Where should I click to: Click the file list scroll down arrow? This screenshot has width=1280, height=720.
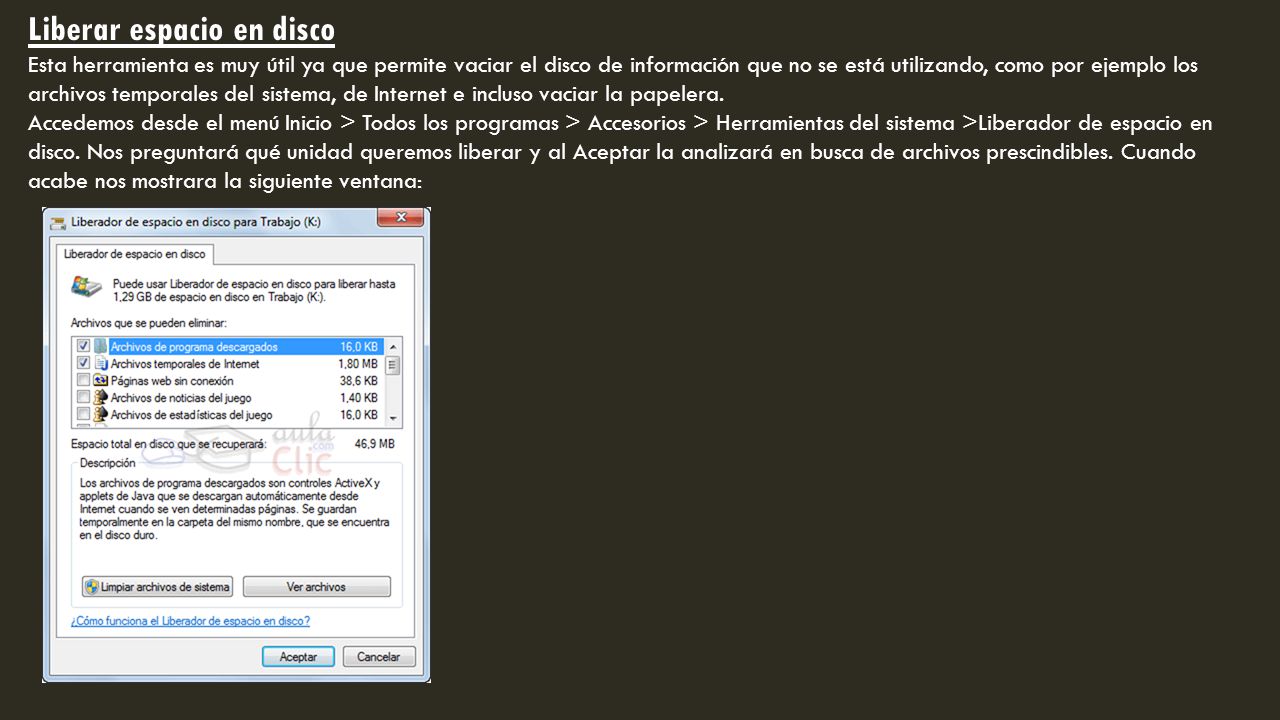pos(393,418)
